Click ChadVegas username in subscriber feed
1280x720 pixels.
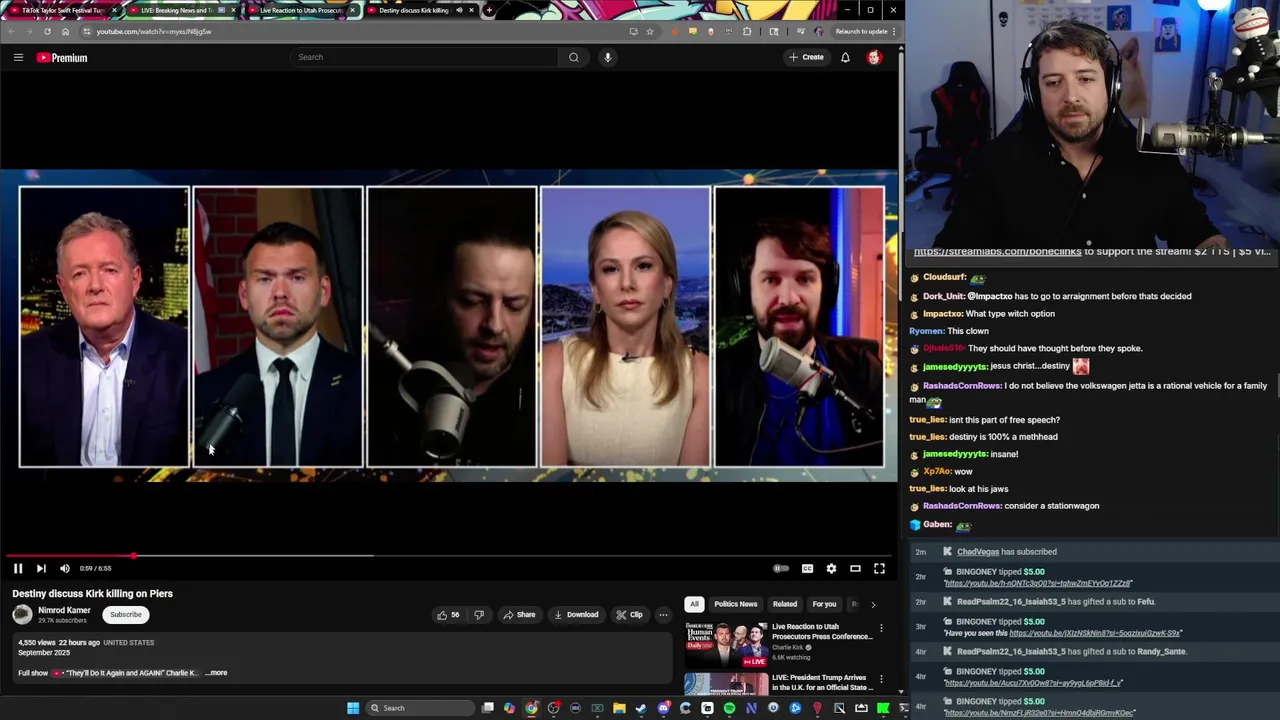(x=978, y=552)
